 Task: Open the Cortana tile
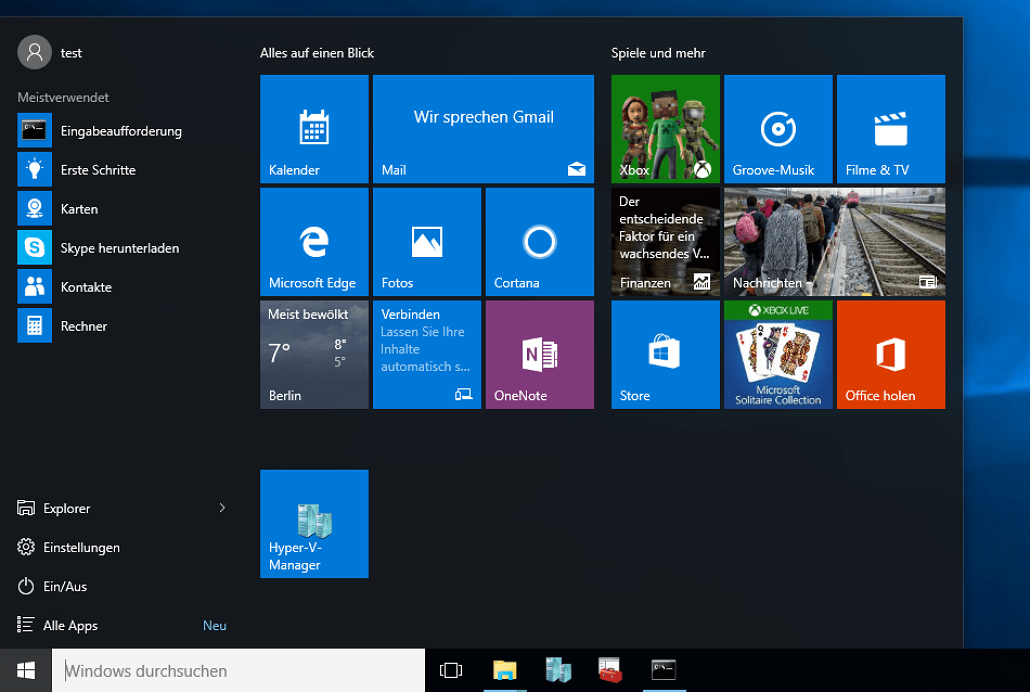539,242
